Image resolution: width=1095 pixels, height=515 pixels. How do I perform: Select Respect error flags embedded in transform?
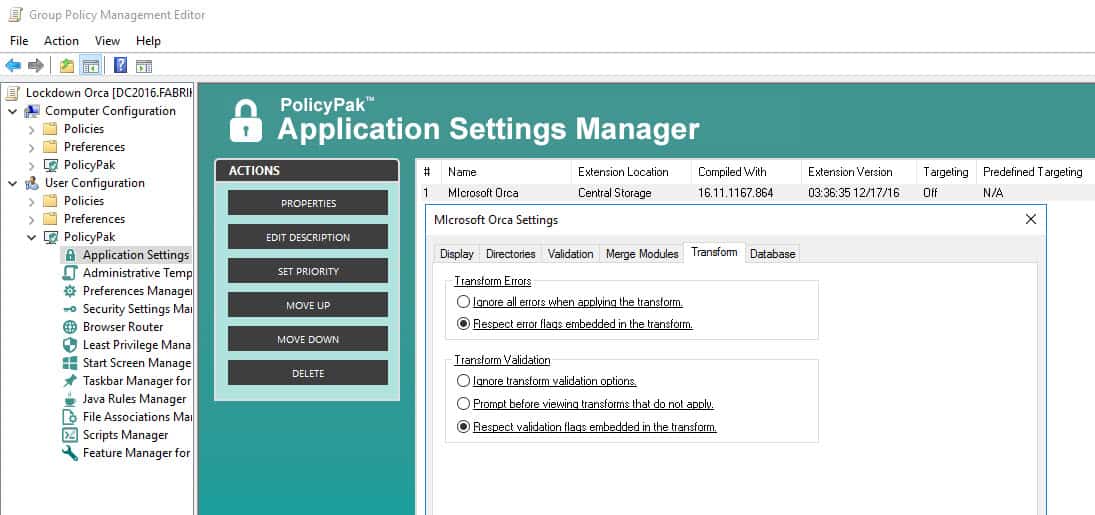(463, 324)
